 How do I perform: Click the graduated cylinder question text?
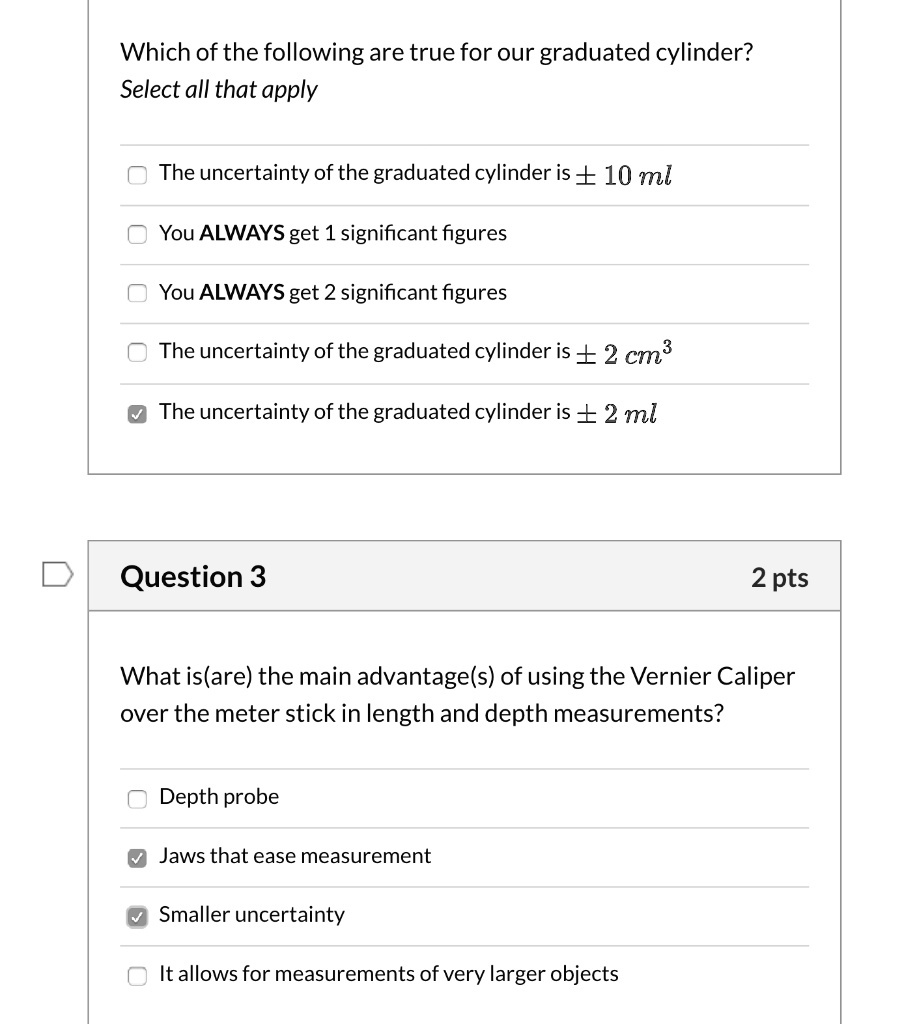click(436, 52)
